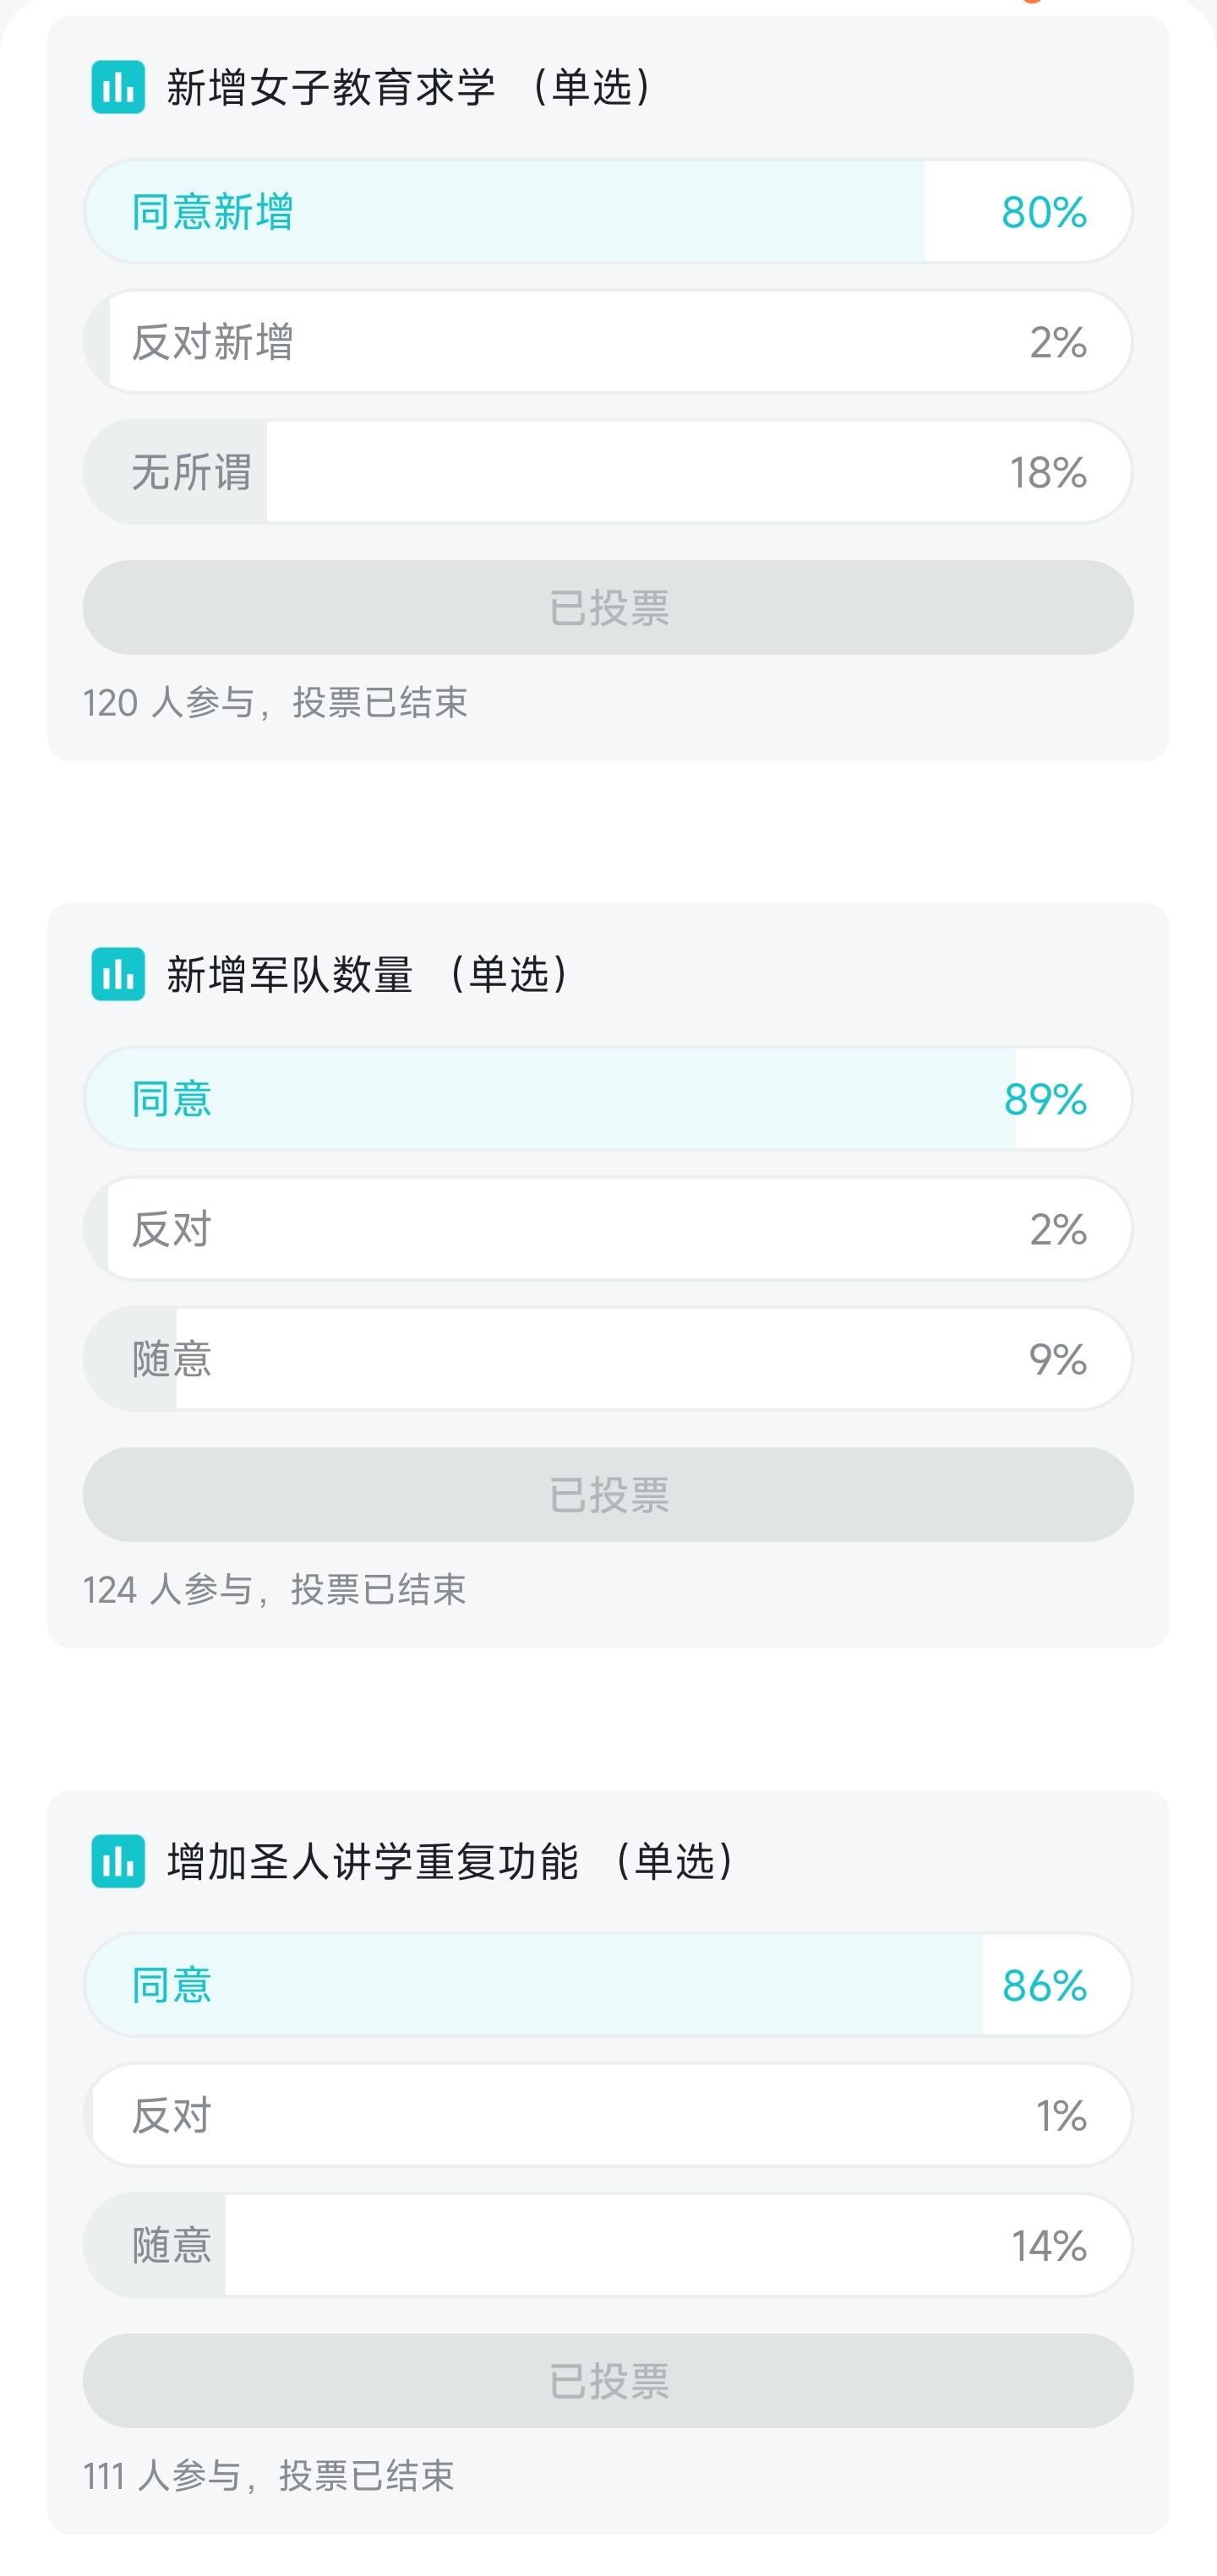This screenshot has width=1217, height=2576.
Task: Click 已投票 button under the 圣人讲学 poll
Action: [x=608, y=2380]
